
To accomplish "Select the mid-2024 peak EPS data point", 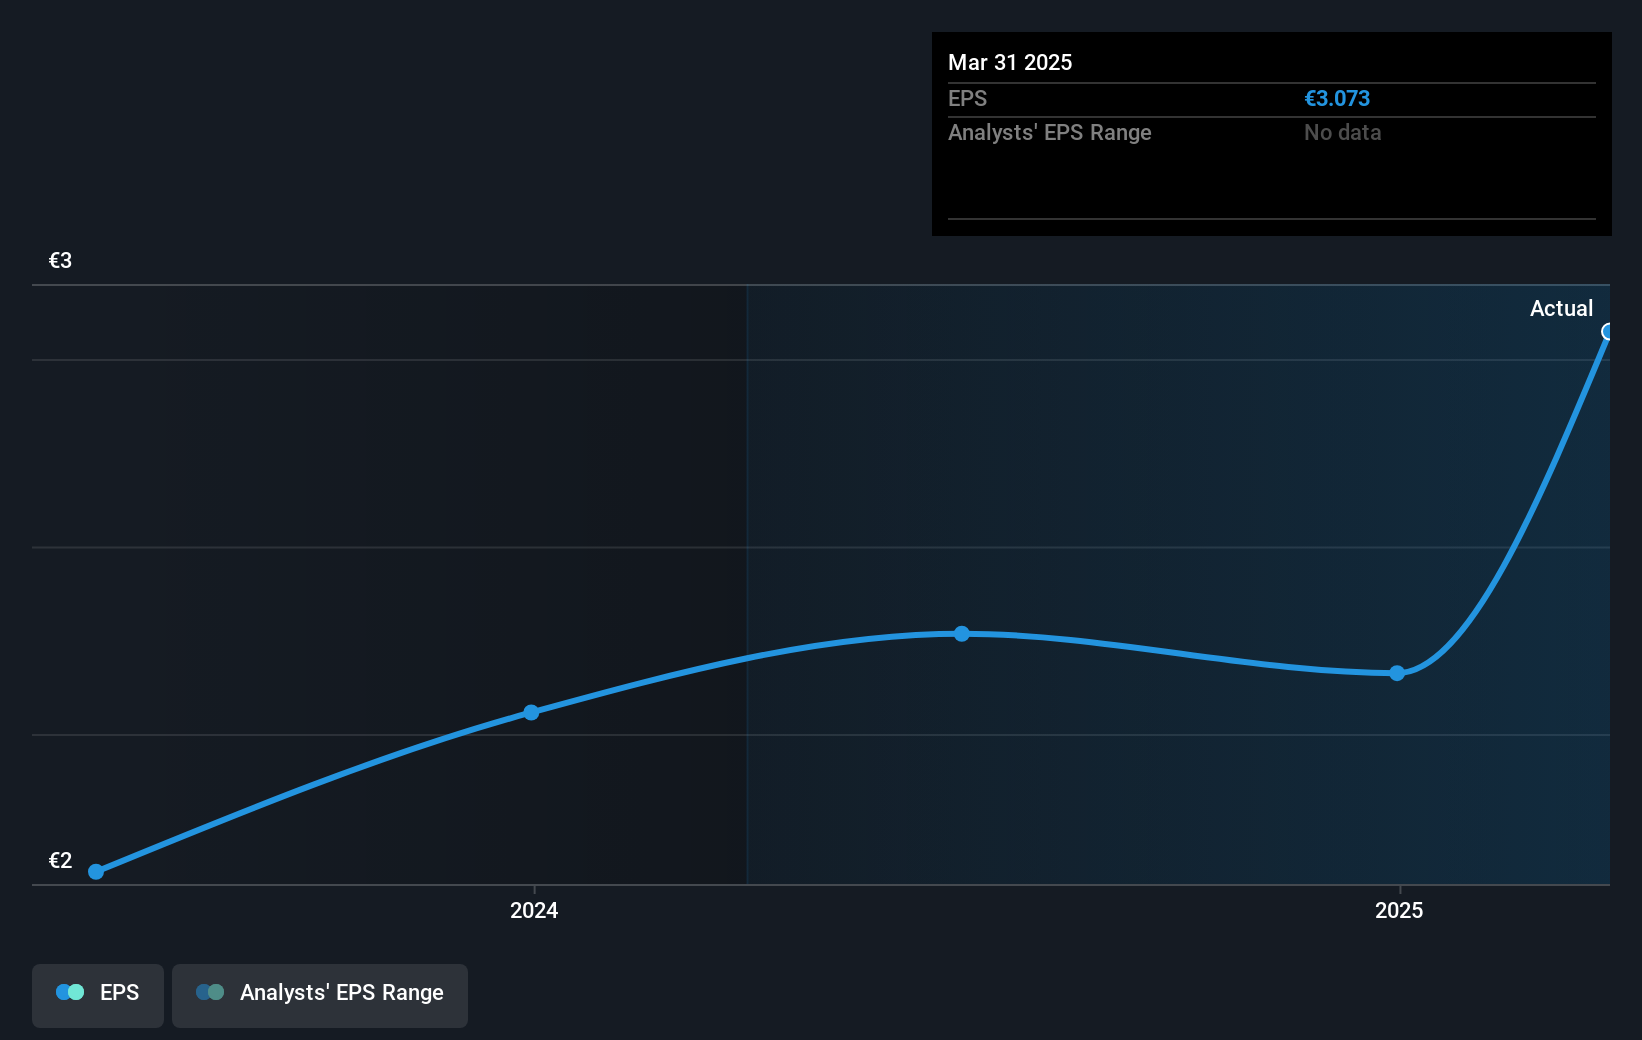I will (961, 633).
